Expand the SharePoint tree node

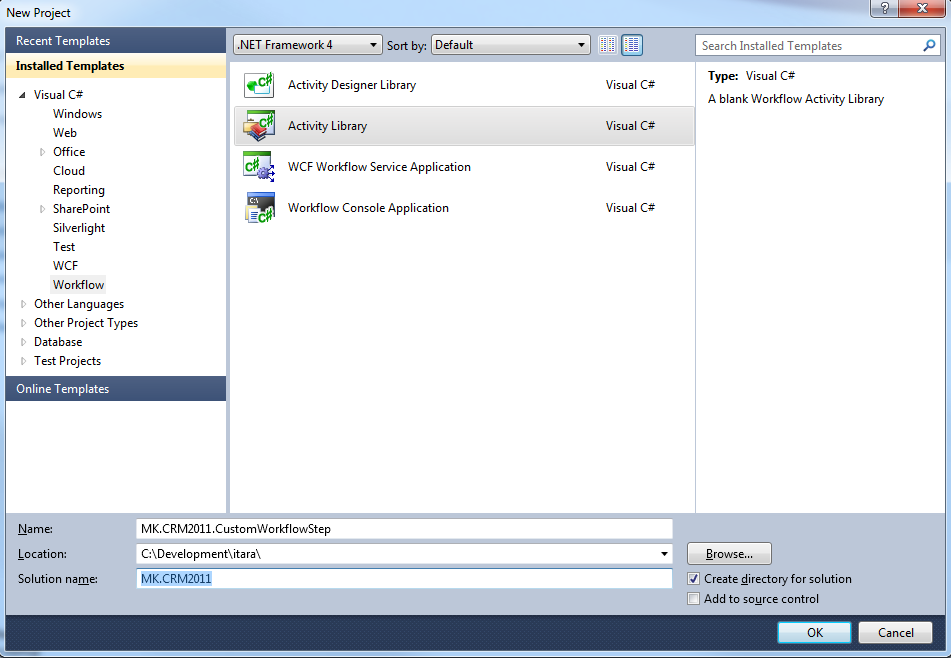pyautogui.click(x=42, y=209)
